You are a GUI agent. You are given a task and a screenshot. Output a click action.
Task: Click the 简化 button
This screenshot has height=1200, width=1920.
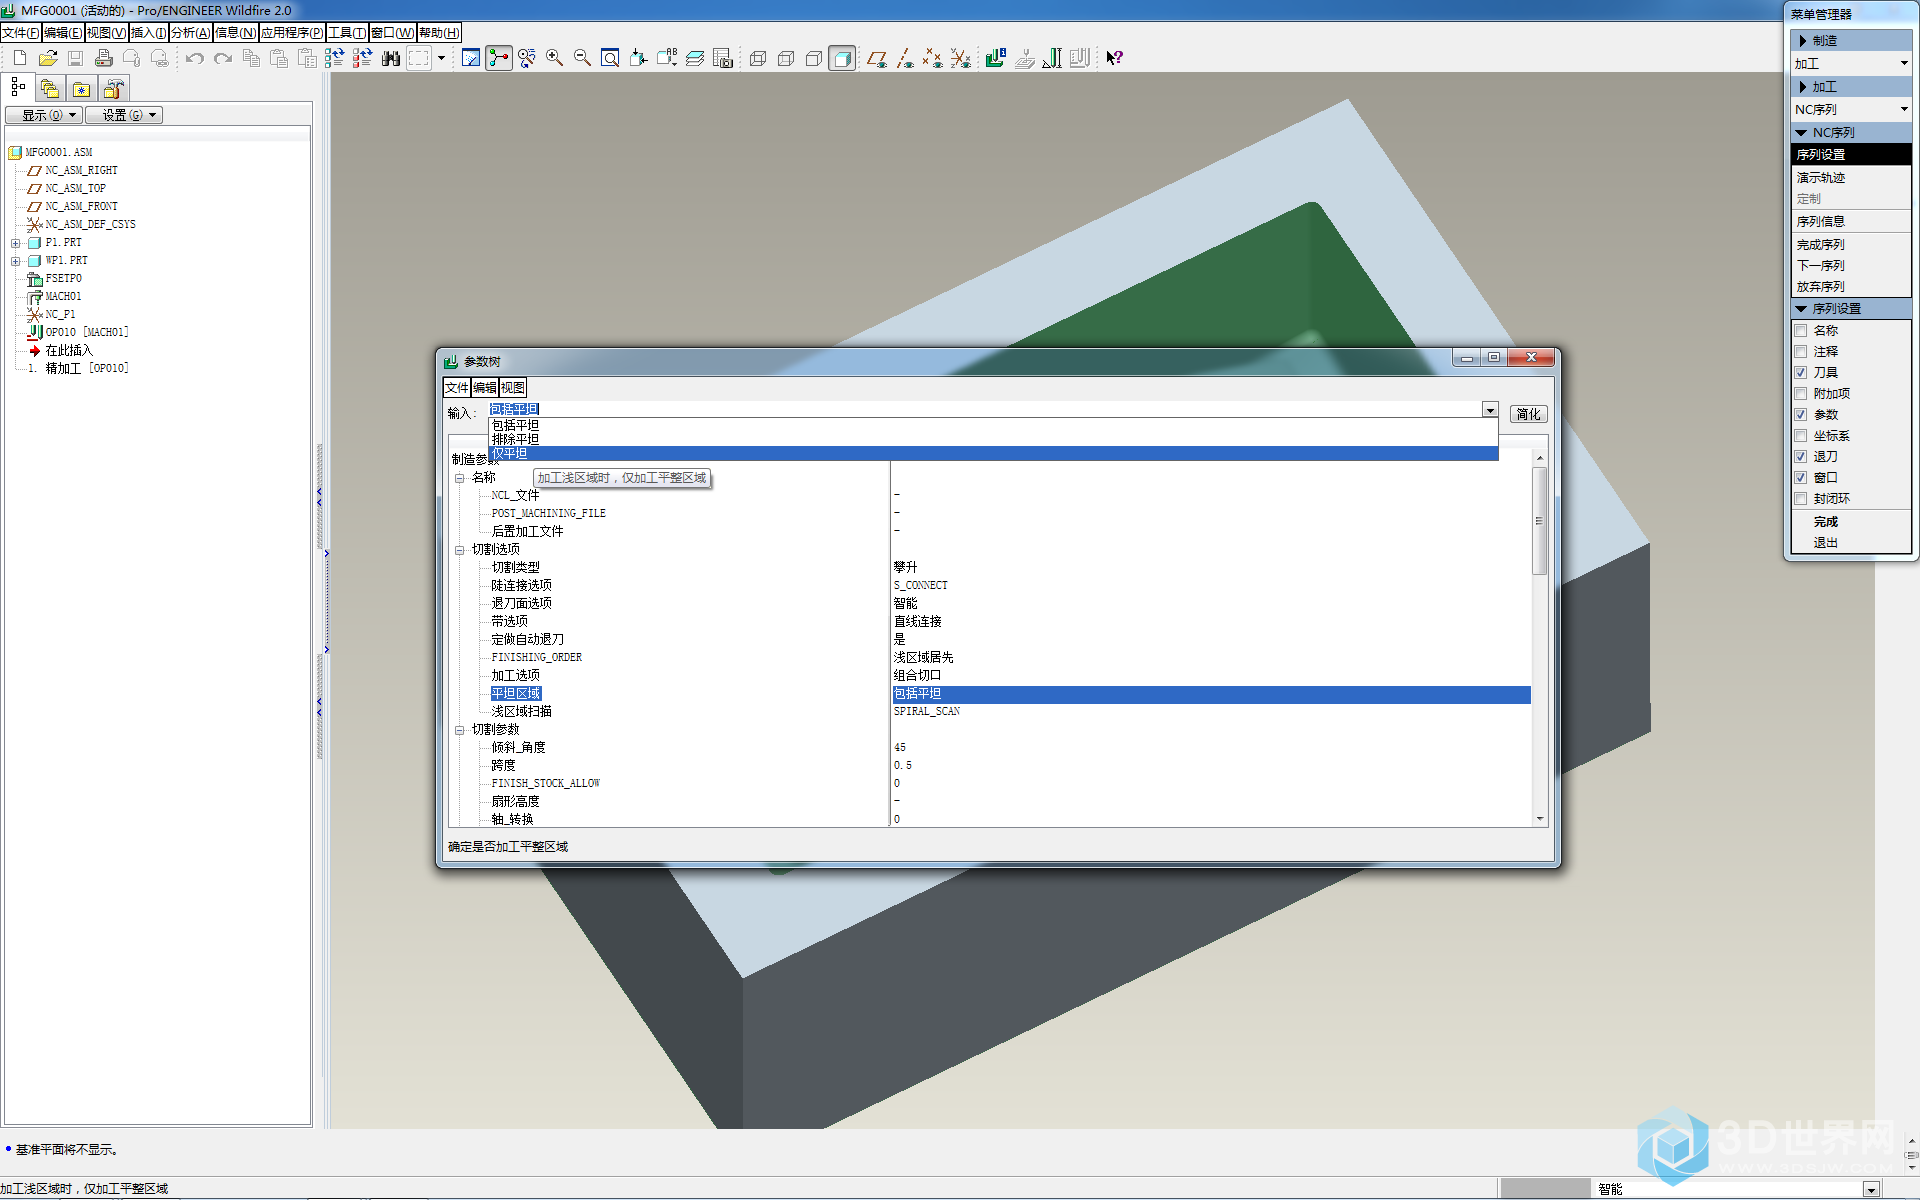(x=1528, y=414)
